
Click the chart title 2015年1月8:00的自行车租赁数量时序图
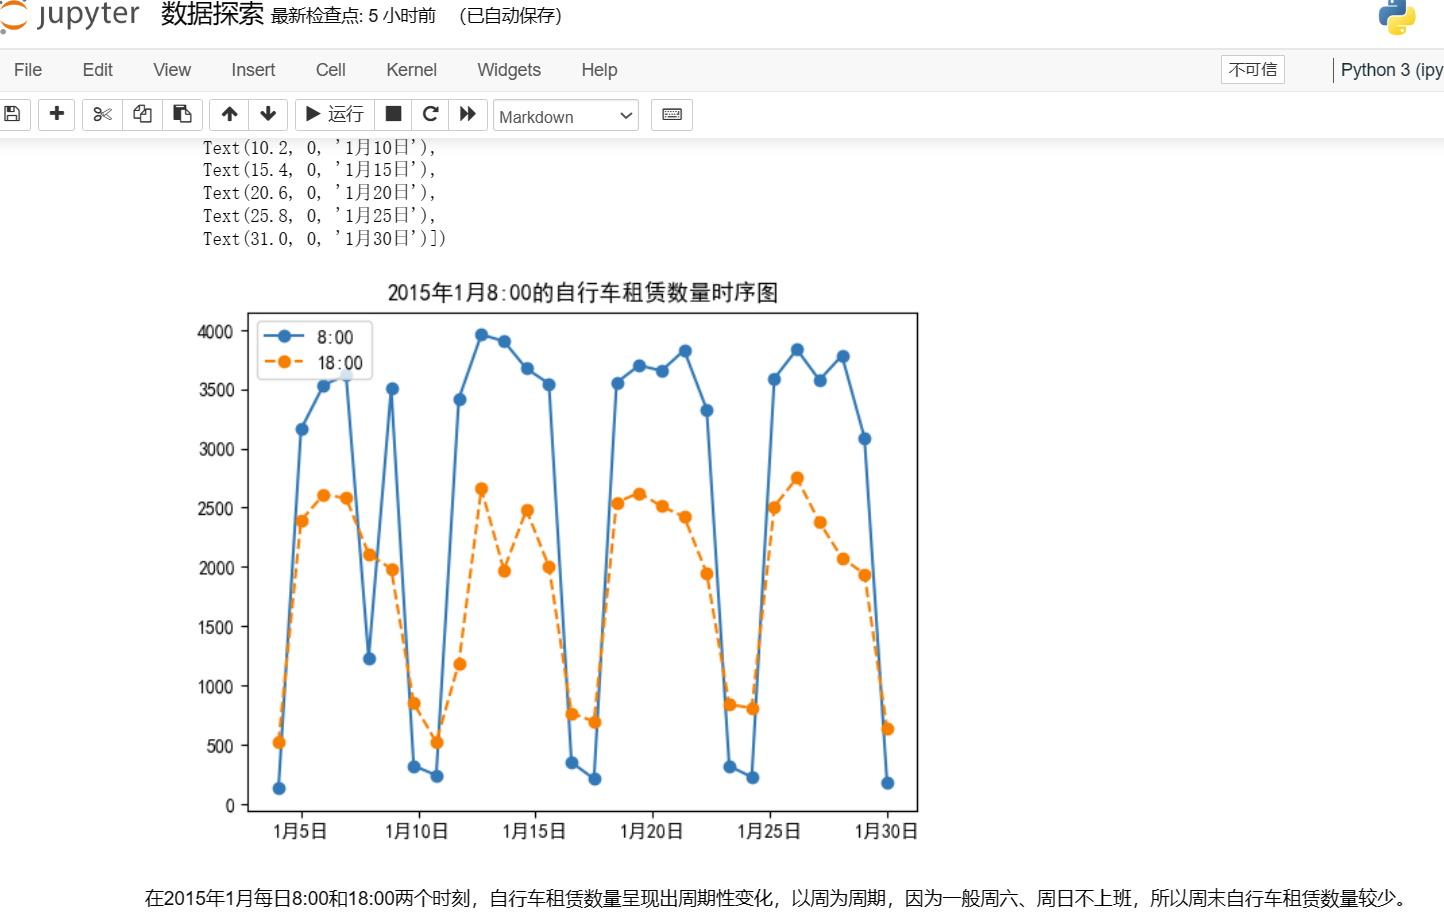[582, 293]
